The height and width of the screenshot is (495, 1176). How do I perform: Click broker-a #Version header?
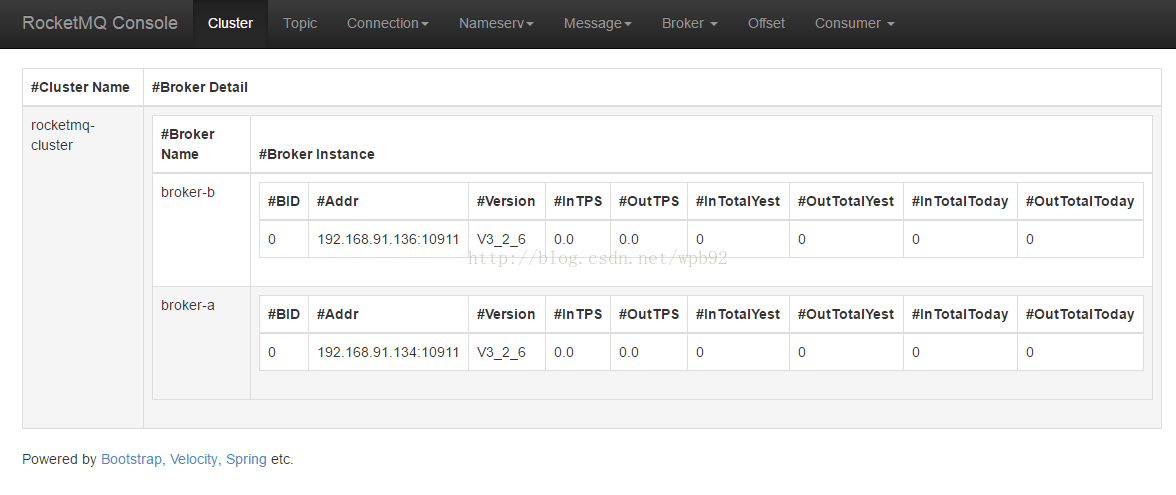click(x=506, y=314)
